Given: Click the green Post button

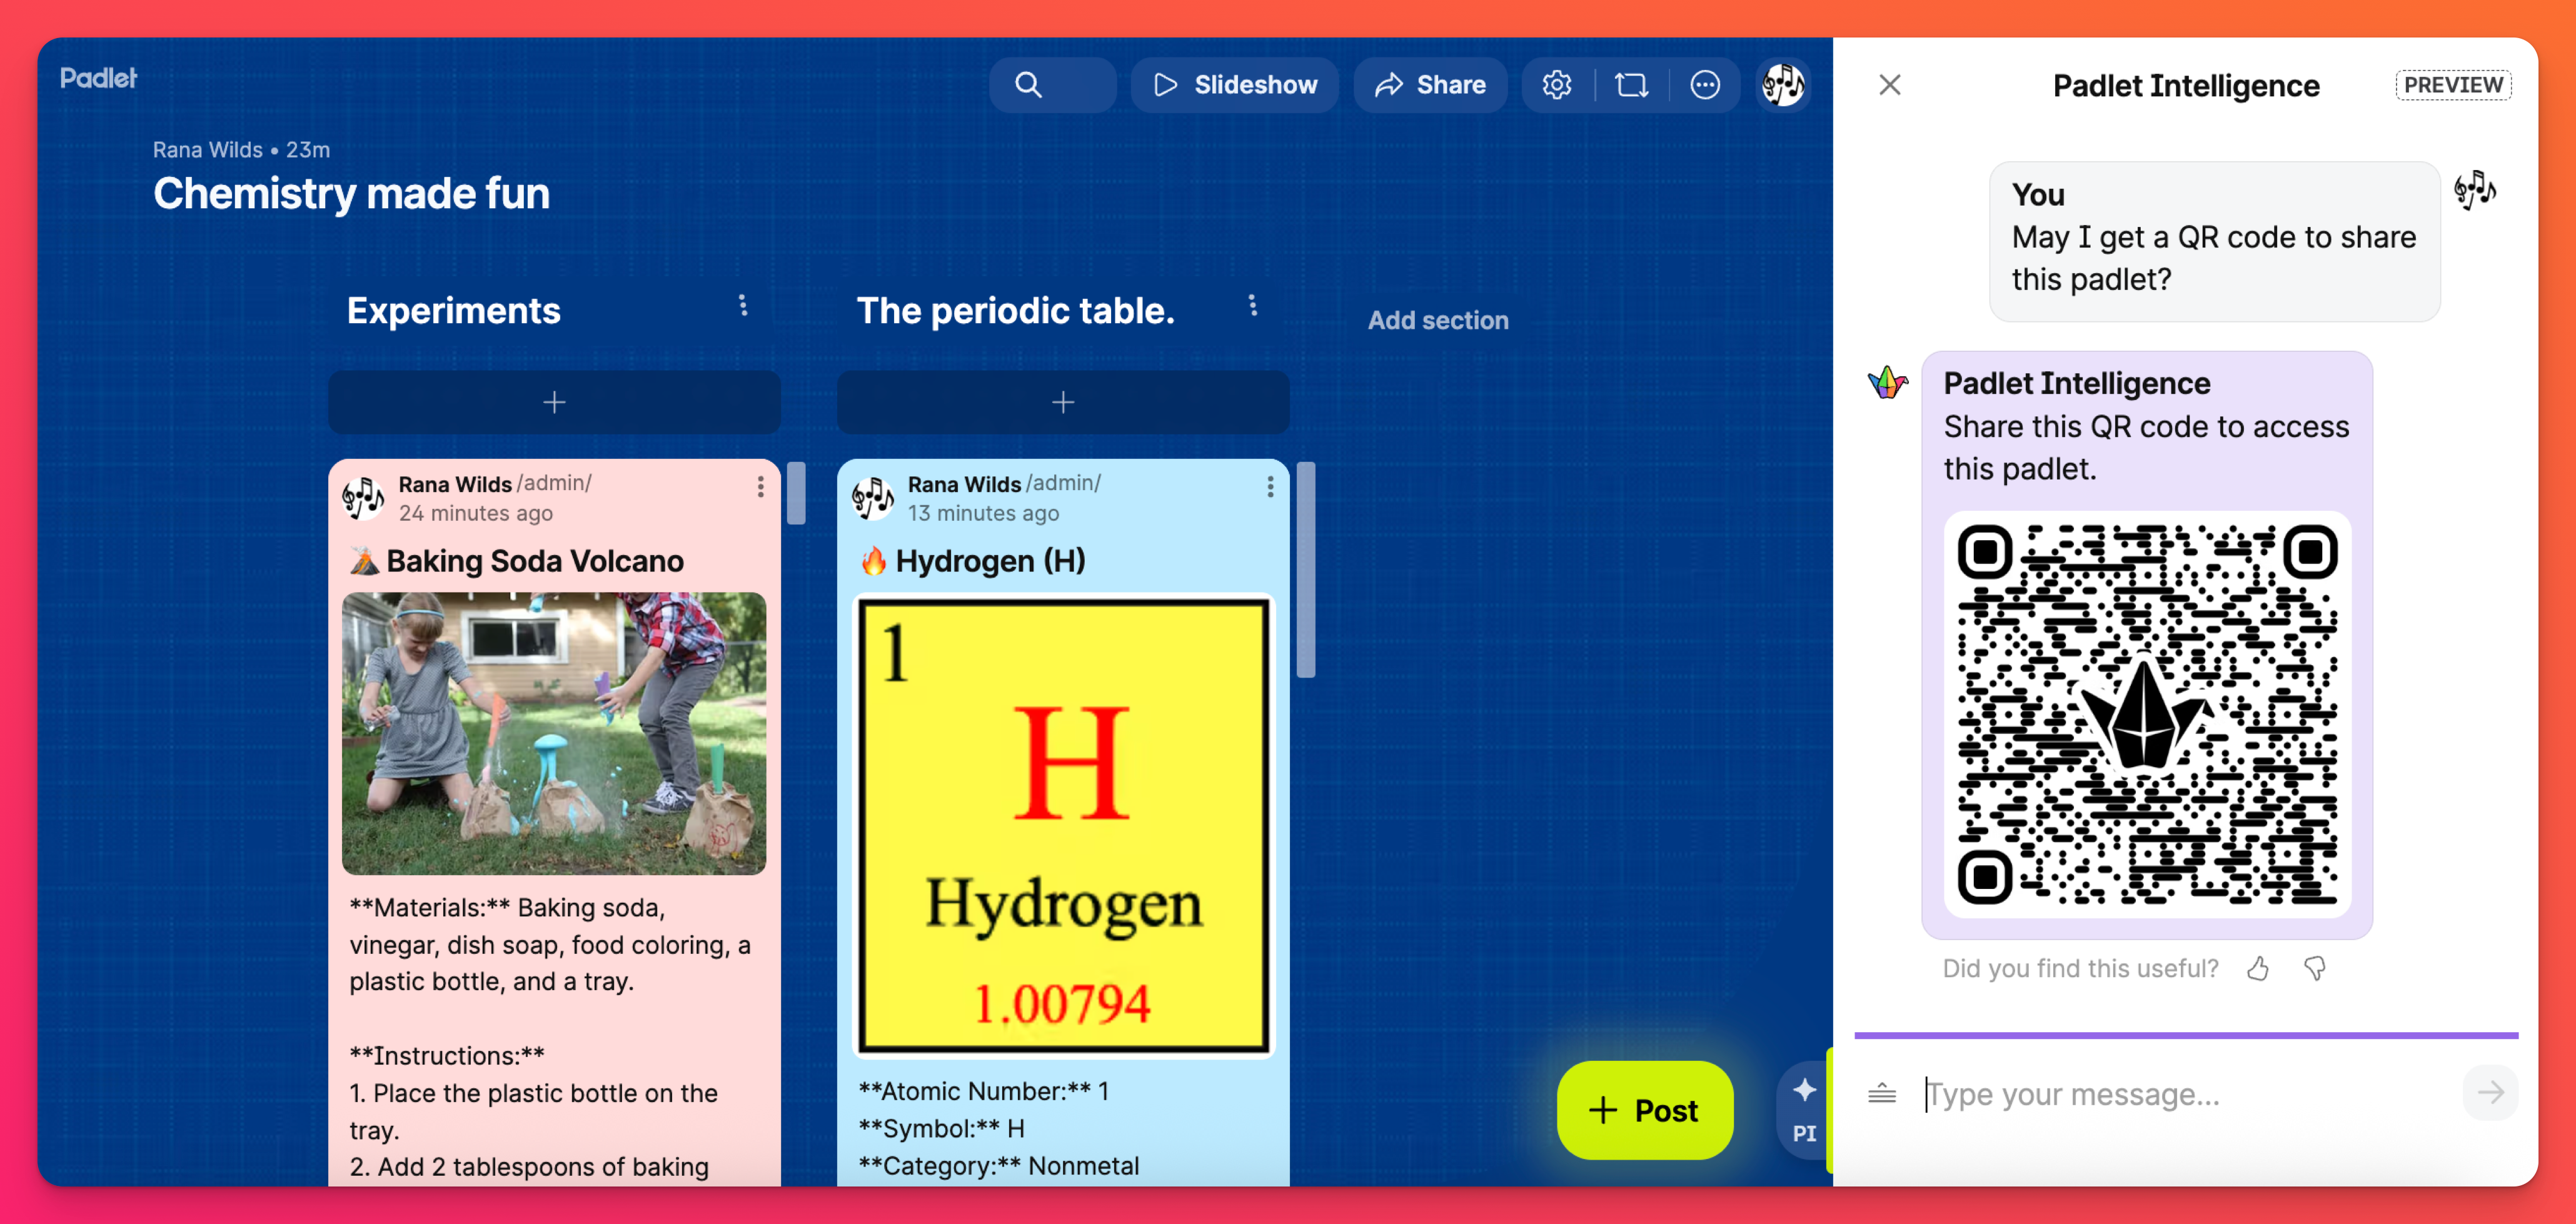Looking at the screenshot, I should tap(1644, 1110).
